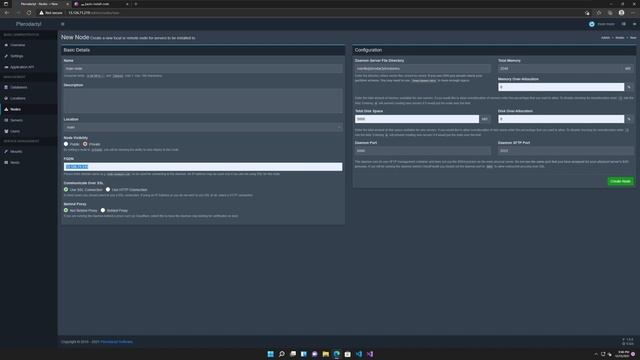Click the Daemon Server File Directory field

tap(422, 69)
